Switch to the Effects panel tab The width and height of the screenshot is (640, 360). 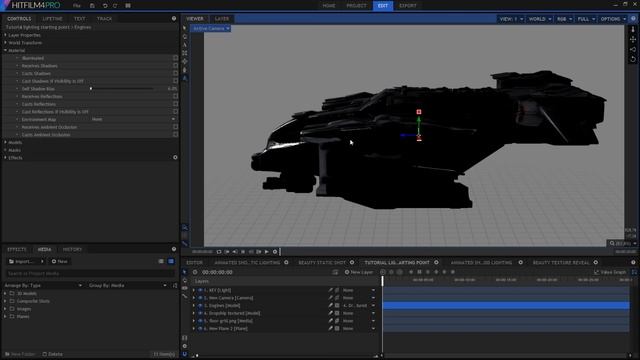tap(17, 249)
